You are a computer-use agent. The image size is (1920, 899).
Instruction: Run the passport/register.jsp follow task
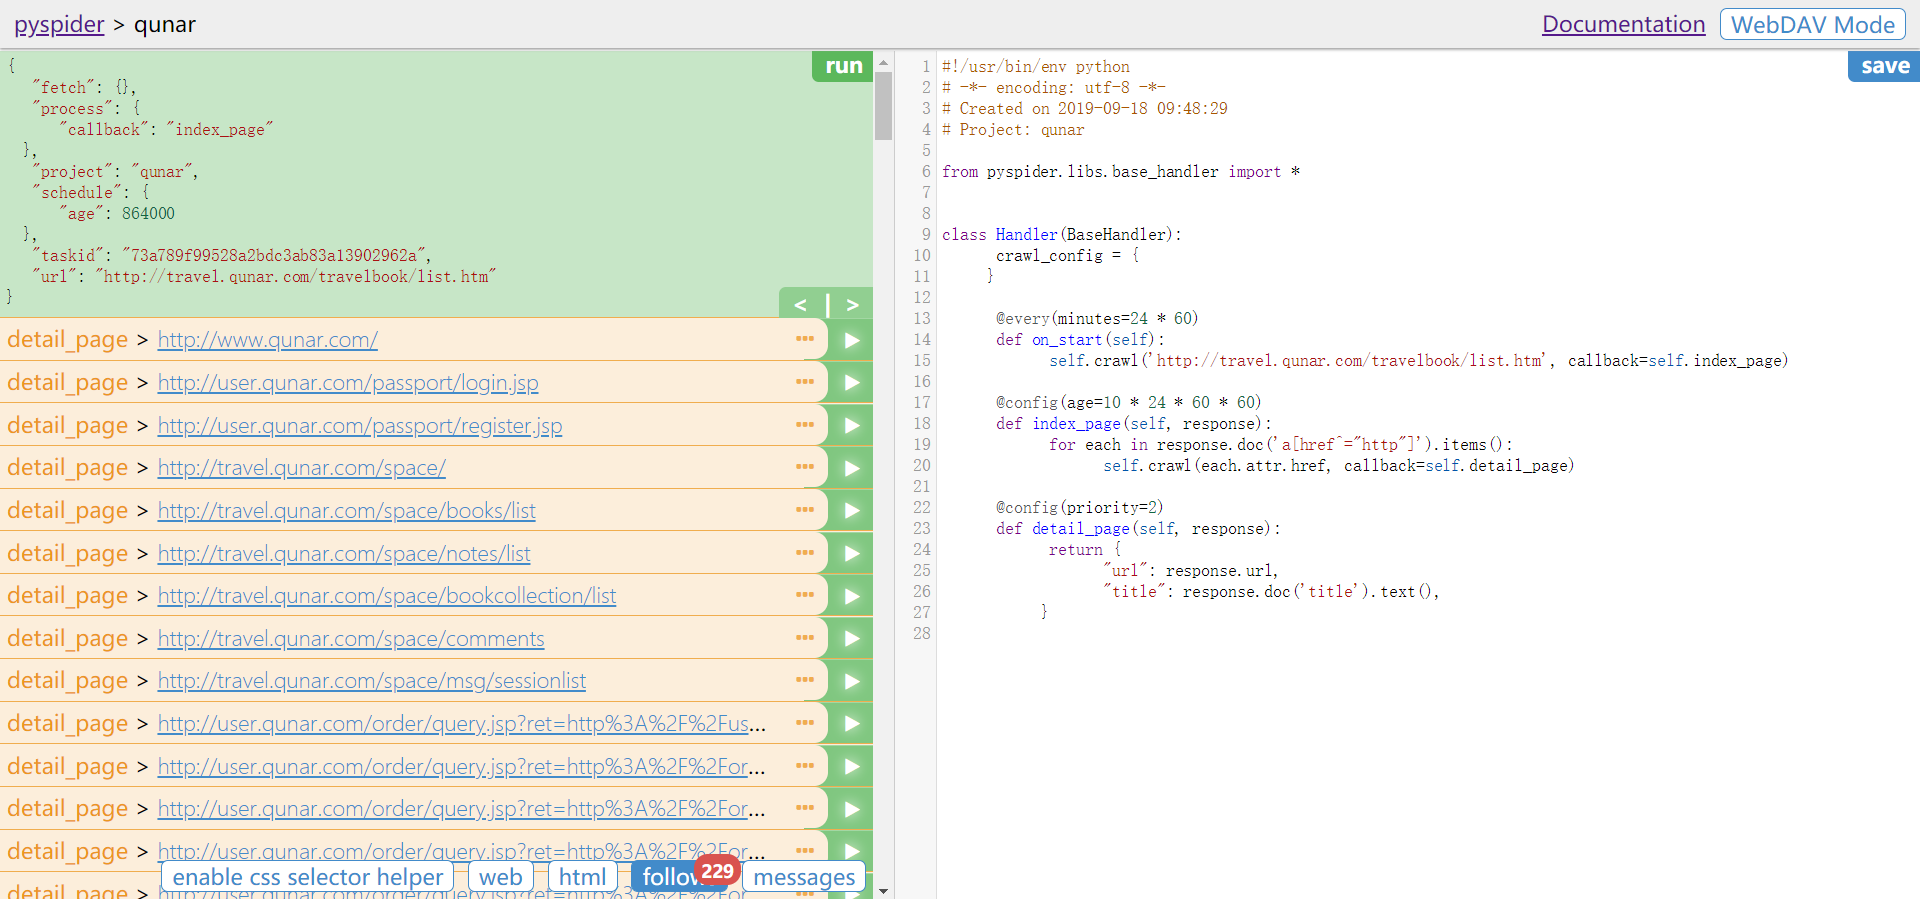pyautogui.click(x=850, y=425)
